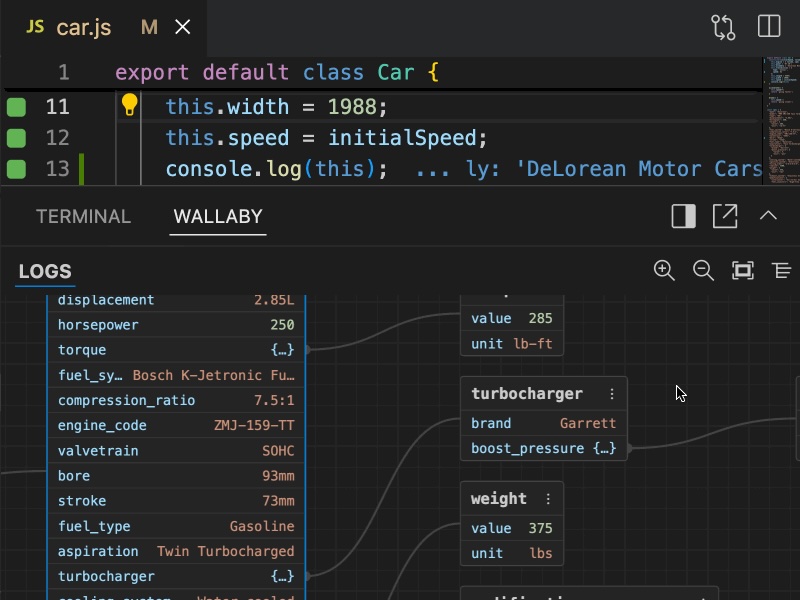The height and width of the screenshot is (600, 800).
Task: Switch to tree list layout icon
Action: pyautogui.click(x=781, y=270)
